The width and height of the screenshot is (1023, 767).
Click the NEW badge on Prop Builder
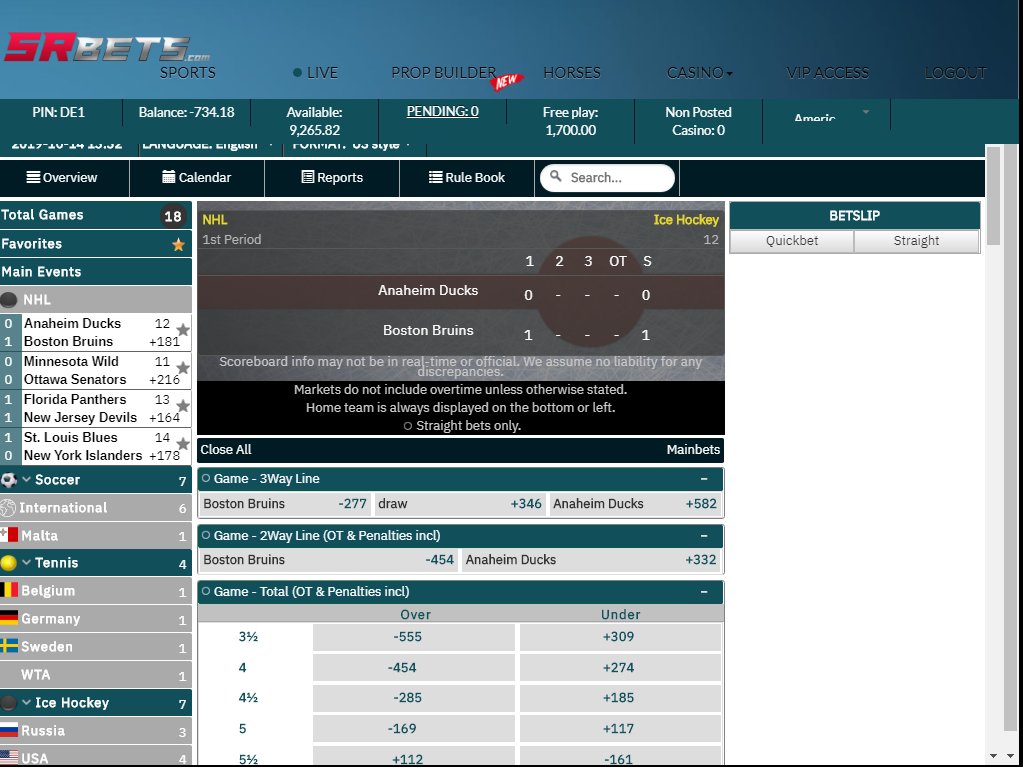click(x=507, y=81)
